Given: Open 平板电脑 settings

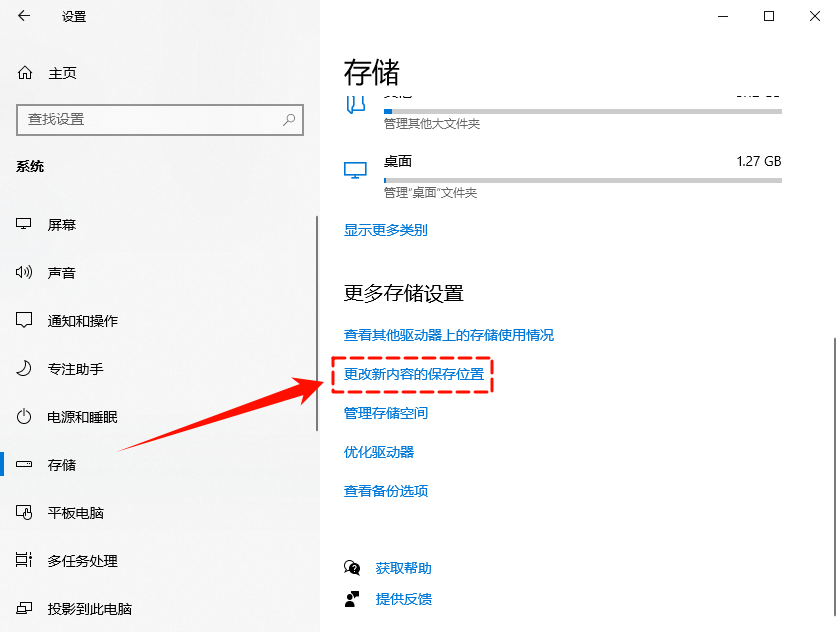Looking at the screenshot, I should pyautogui.click(x=25, y=512).
